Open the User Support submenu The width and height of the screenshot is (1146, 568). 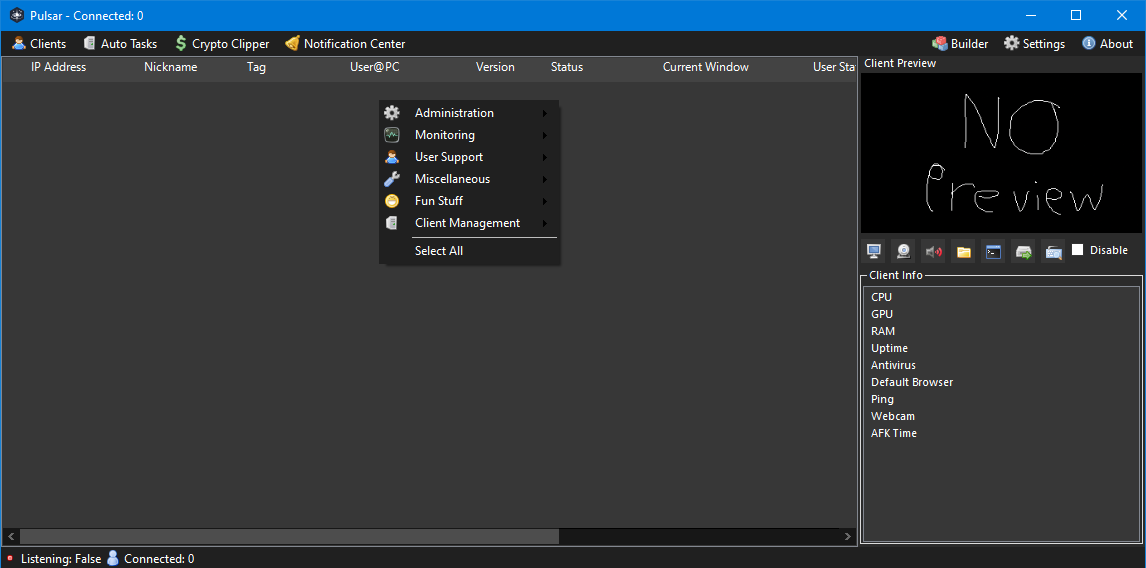coord(468,157)
